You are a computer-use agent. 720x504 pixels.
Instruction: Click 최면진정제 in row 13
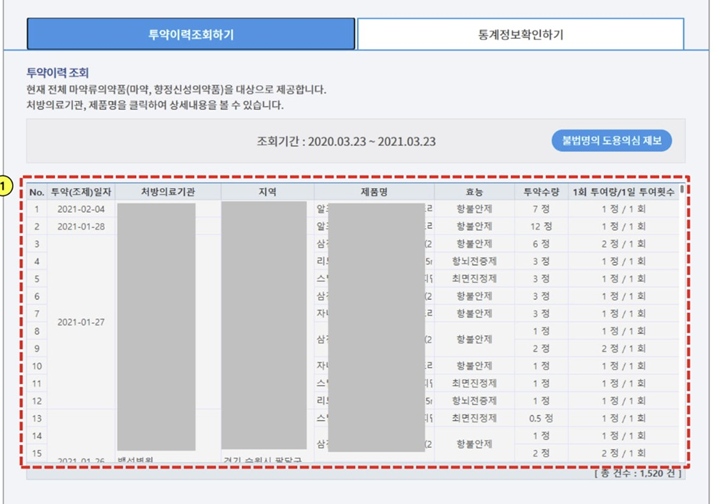click(474, 419)
